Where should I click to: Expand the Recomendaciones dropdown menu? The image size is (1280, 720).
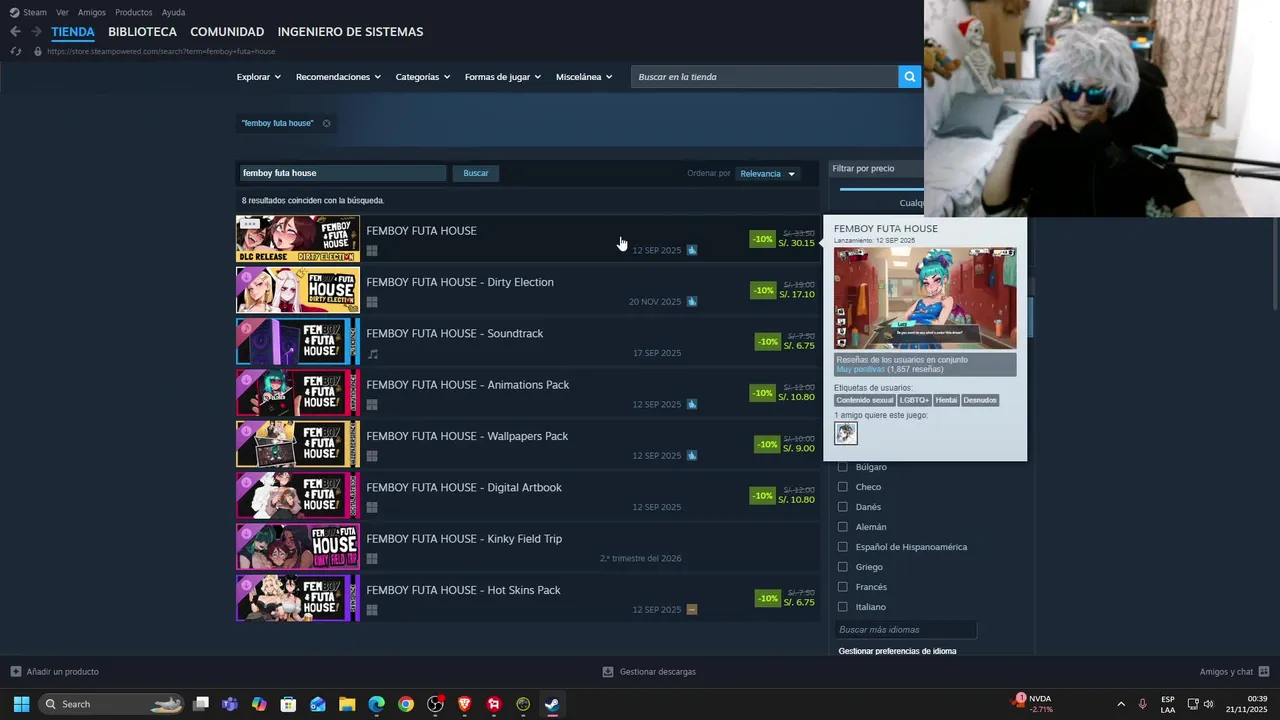(338, 77)
